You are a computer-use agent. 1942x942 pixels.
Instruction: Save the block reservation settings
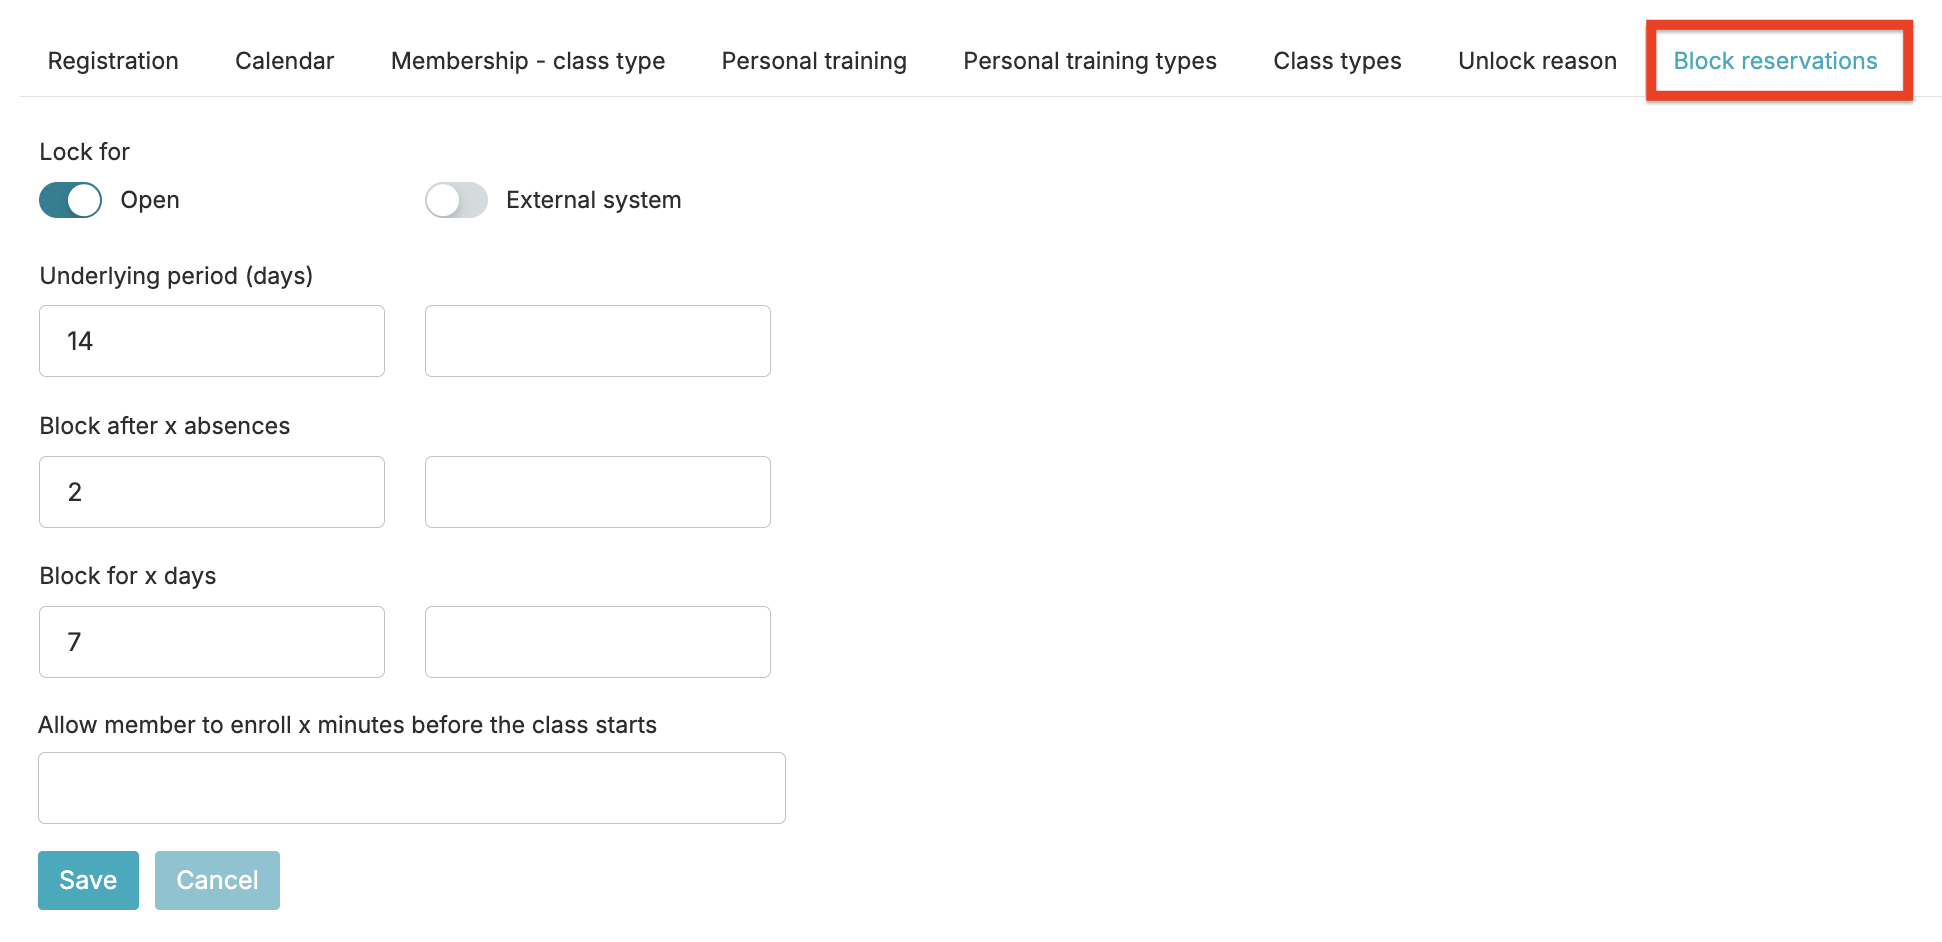[x=88, y=880]
